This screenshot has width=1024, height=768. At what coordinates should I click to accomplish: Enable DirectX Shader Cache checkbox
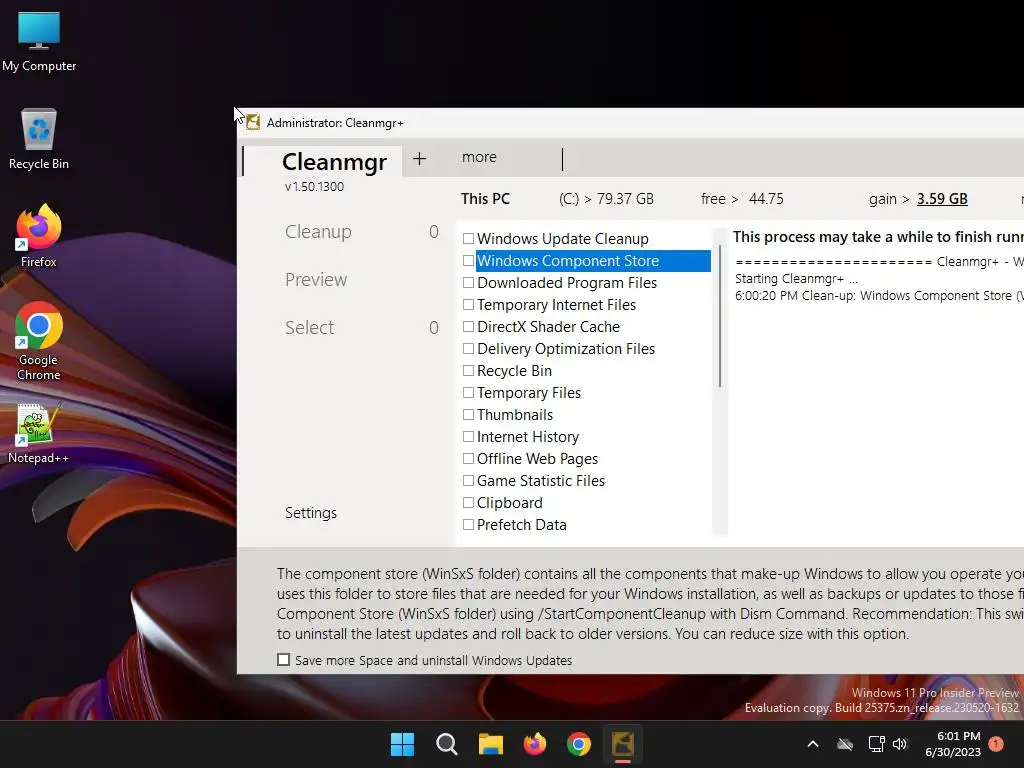pyautogui.click(x=468, y=327)
